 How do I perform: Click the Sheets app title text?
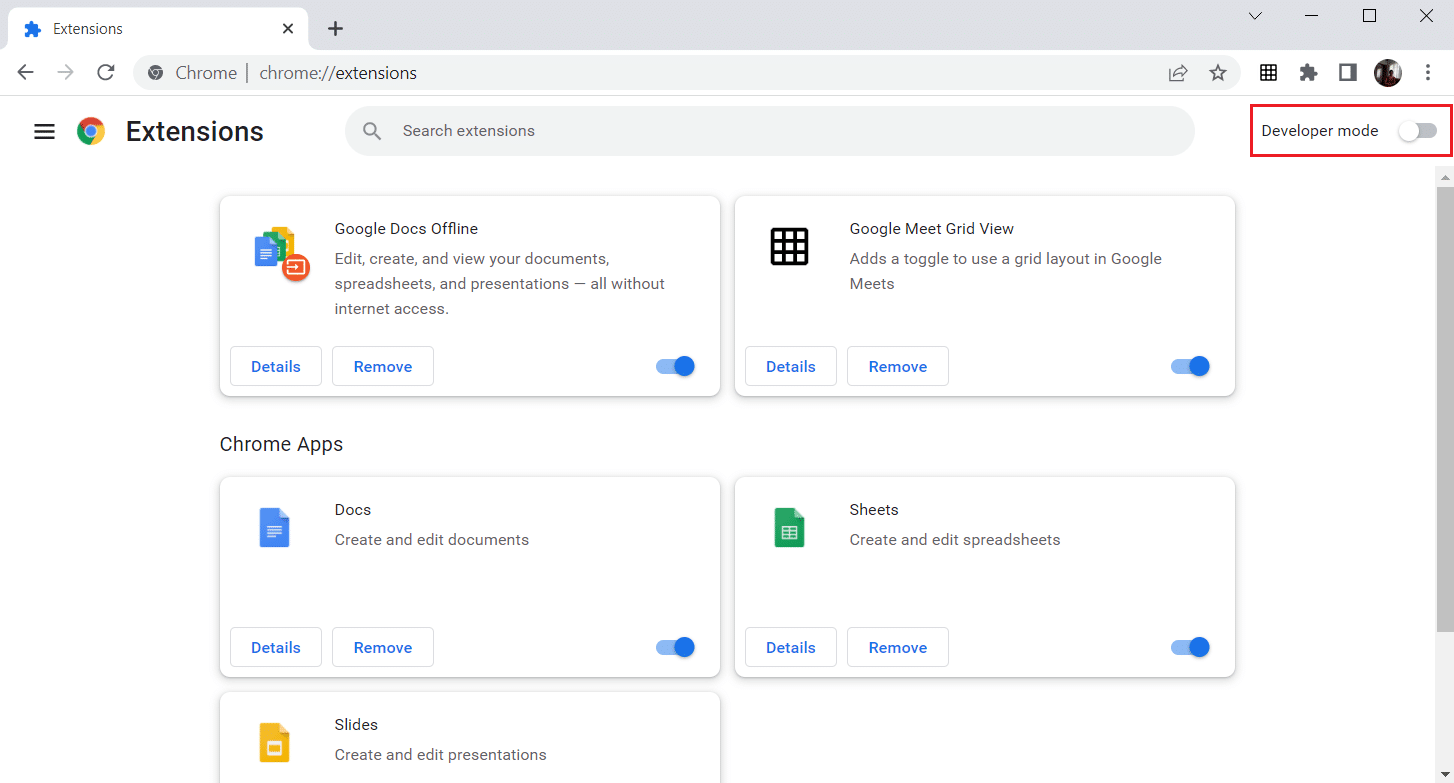tap(874, 509)
